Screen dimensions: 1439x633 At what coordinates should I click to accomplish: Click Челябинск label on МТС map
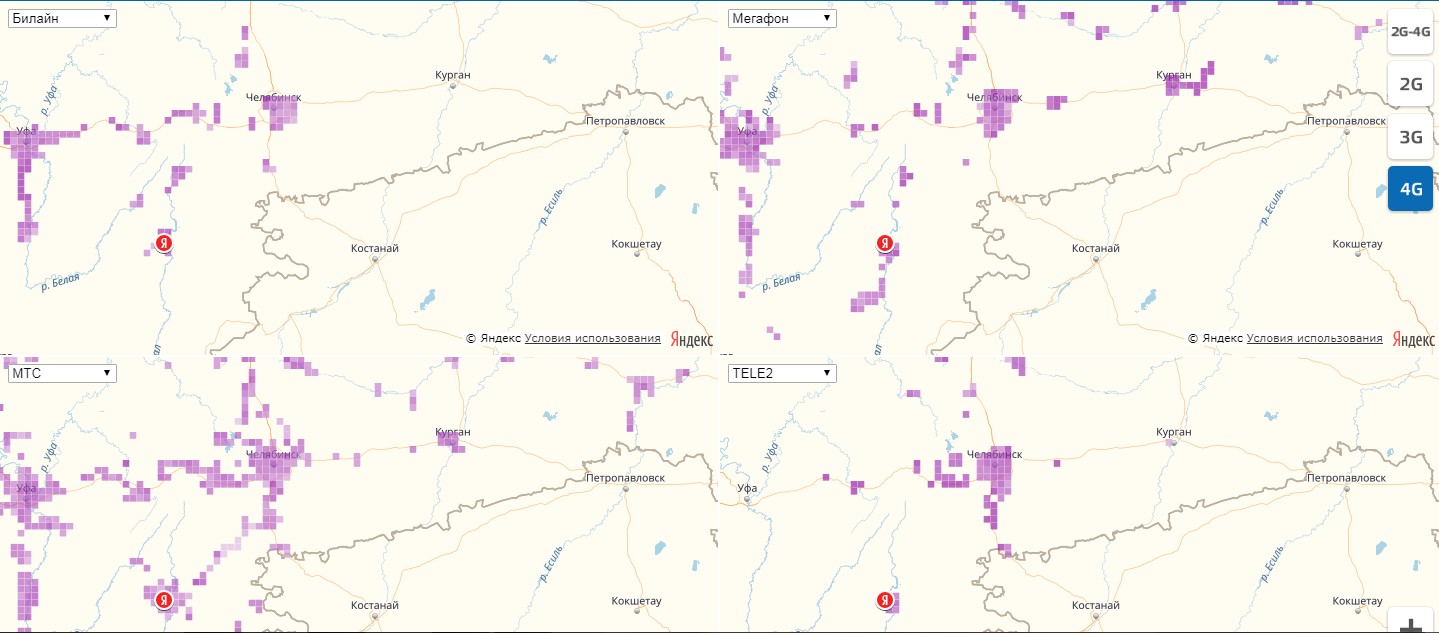point(274,453)
